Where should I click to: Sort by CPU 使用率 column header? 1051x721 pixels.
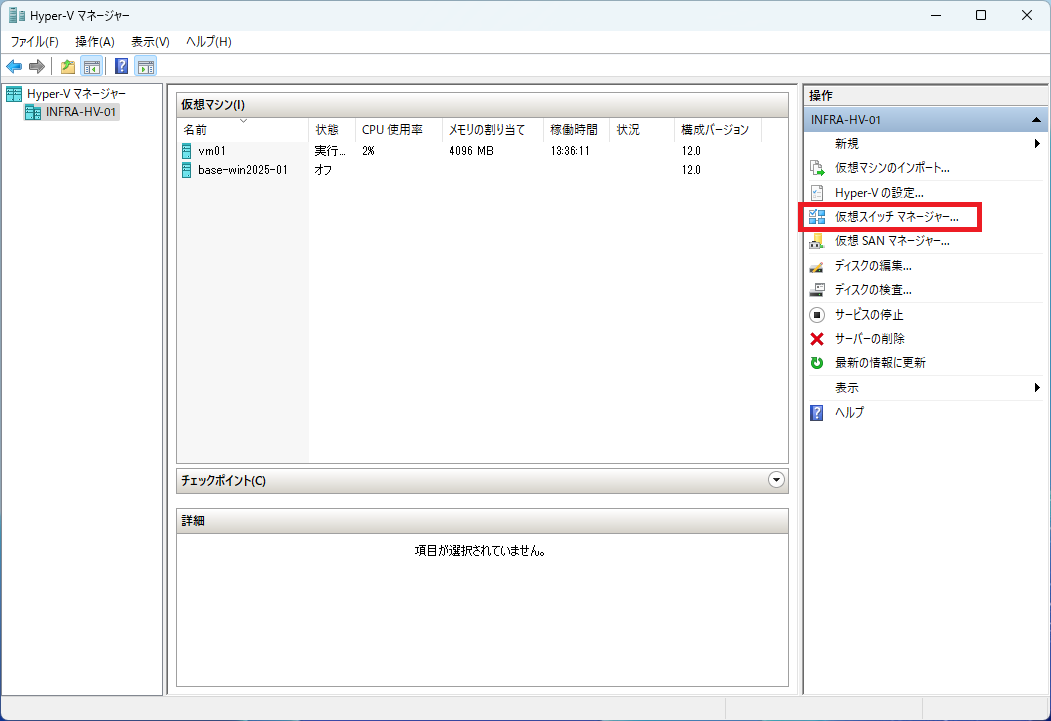398,129
